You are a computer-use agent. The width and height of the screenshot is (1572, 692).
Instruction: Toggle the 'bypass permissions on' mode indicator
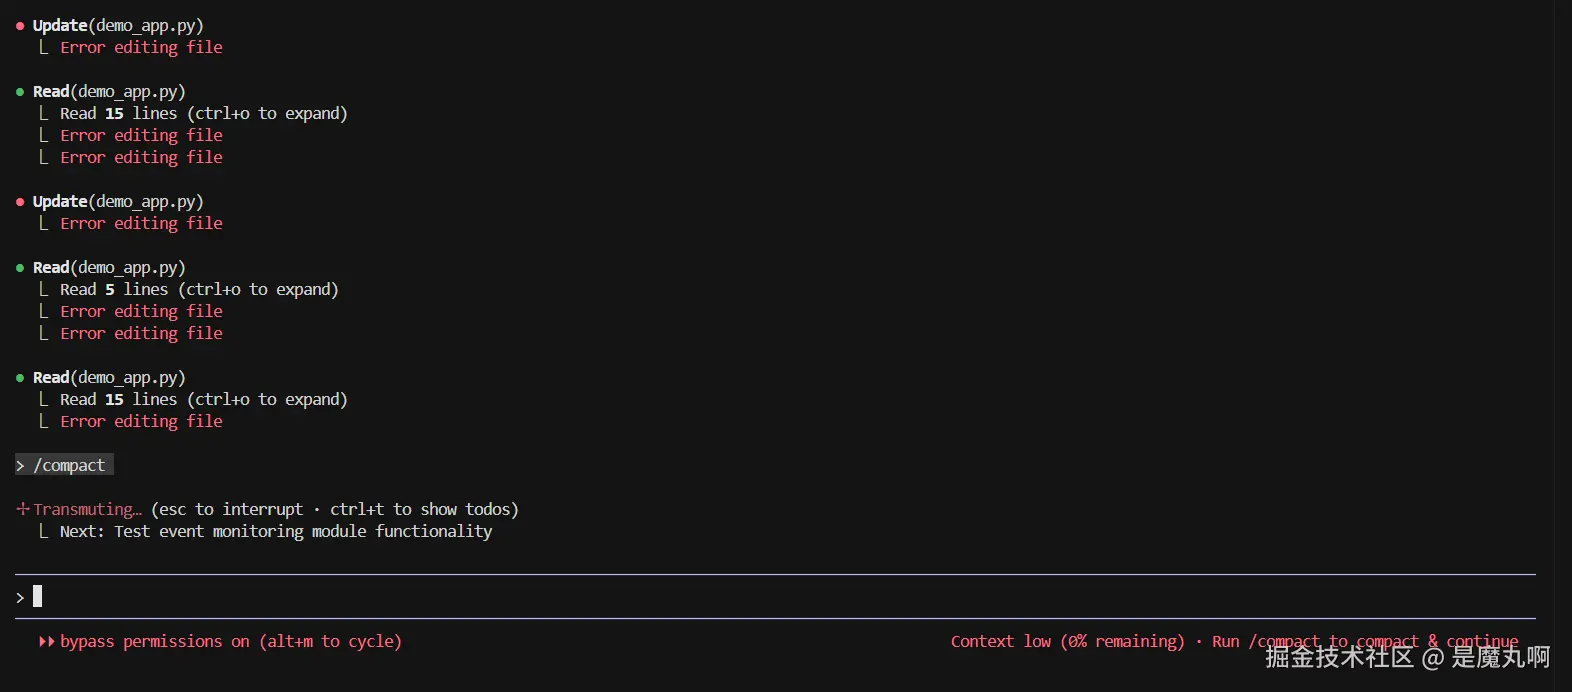click(x=154, y=642)
